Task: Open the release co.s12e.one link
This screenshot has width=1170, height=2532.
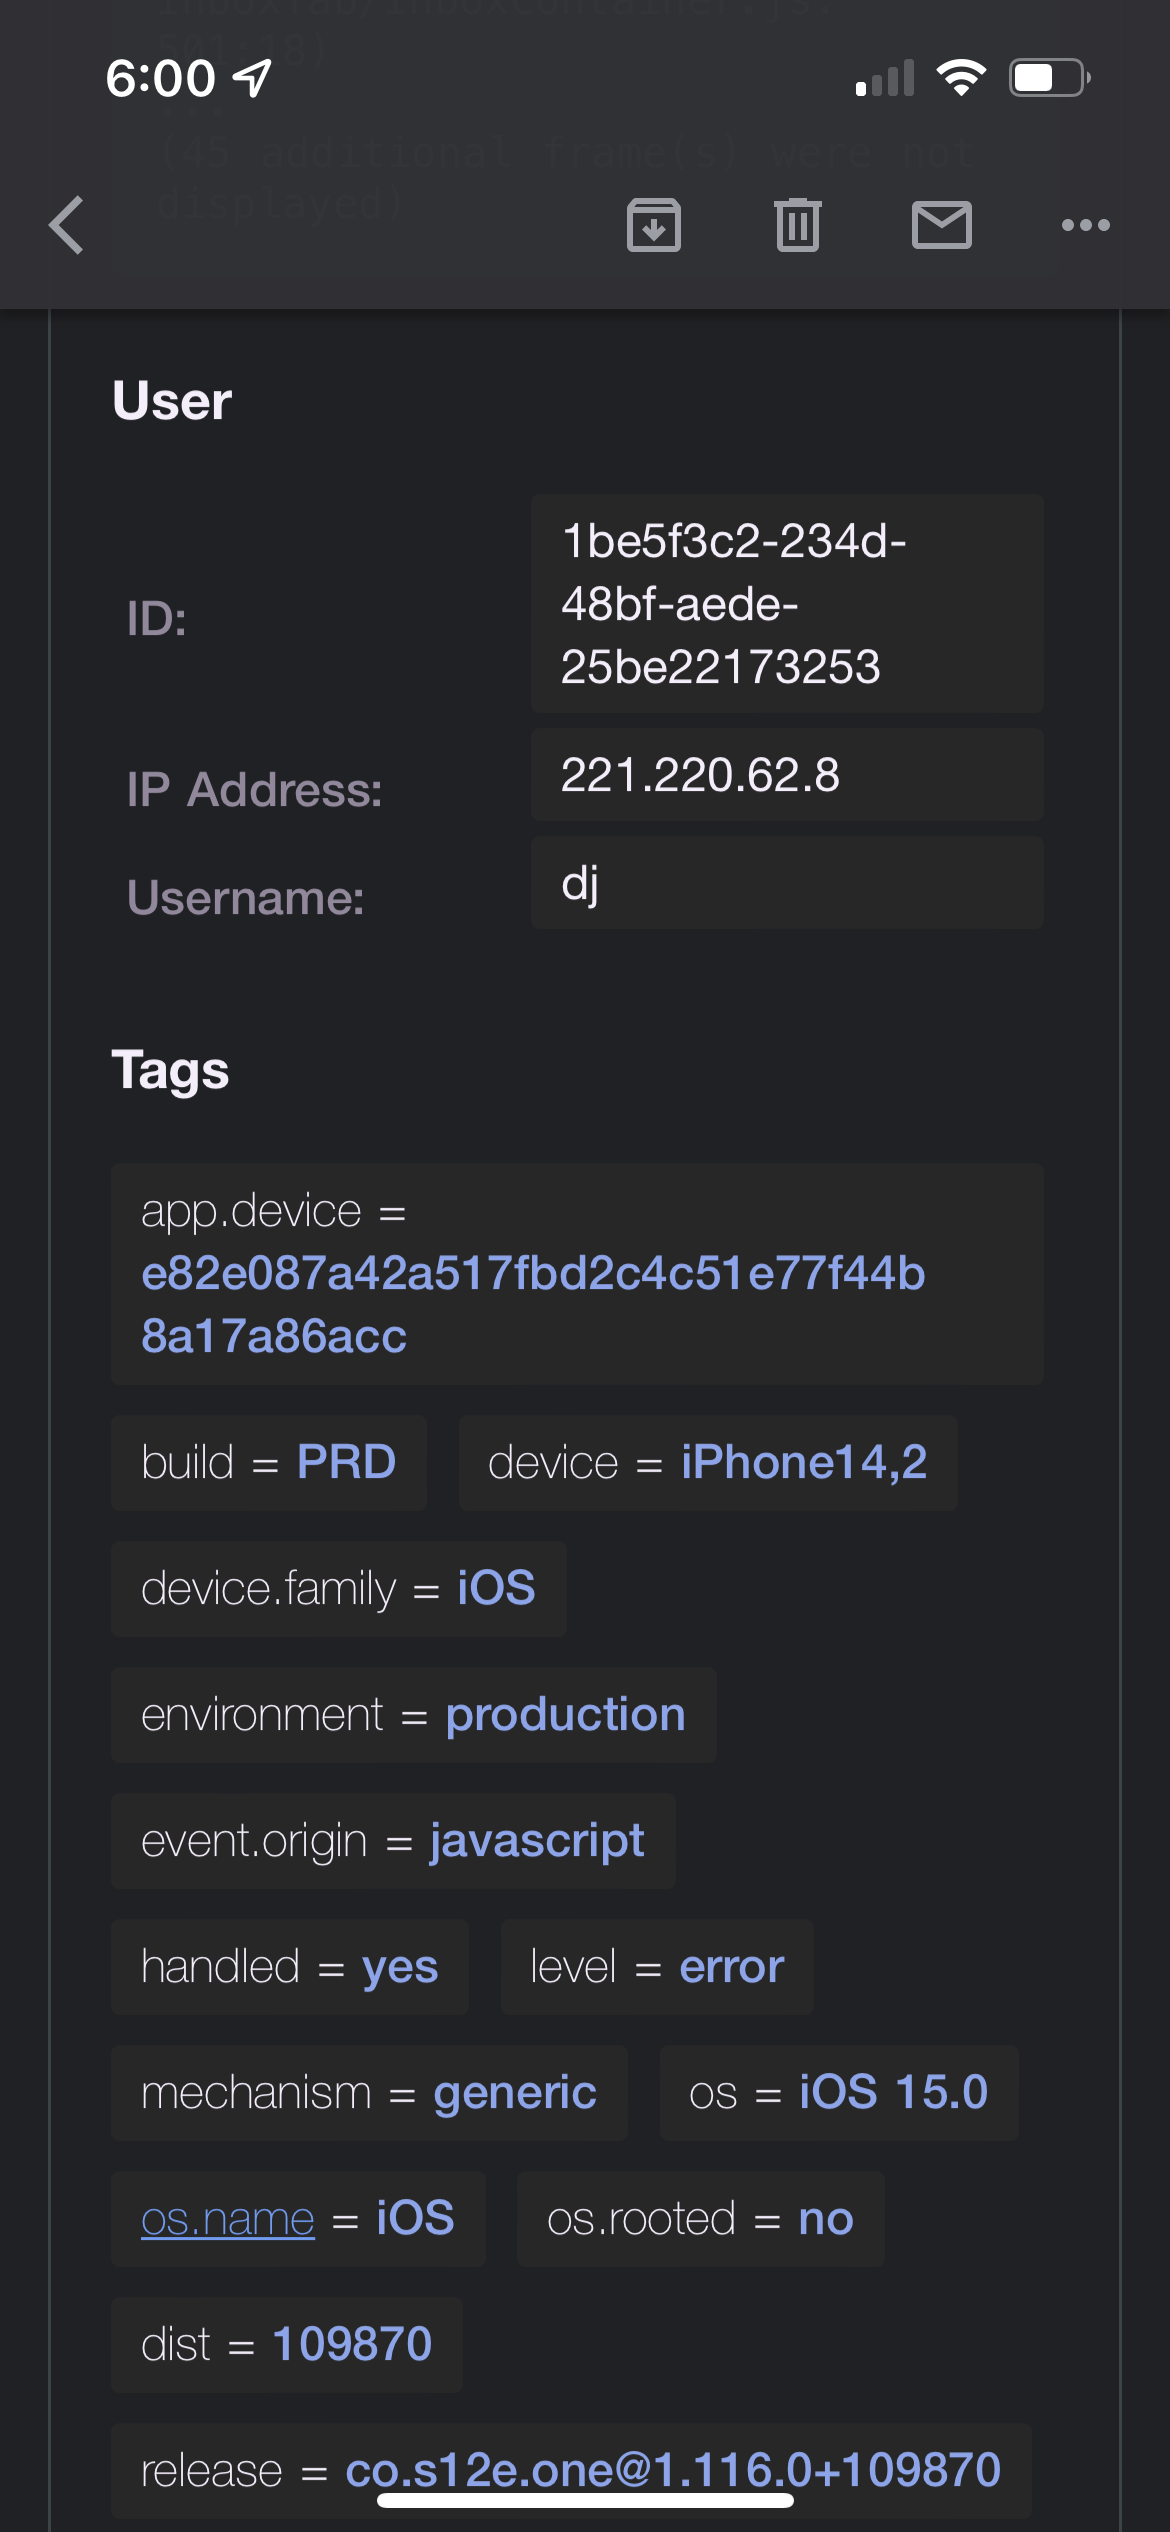Action: (673, 2470)
